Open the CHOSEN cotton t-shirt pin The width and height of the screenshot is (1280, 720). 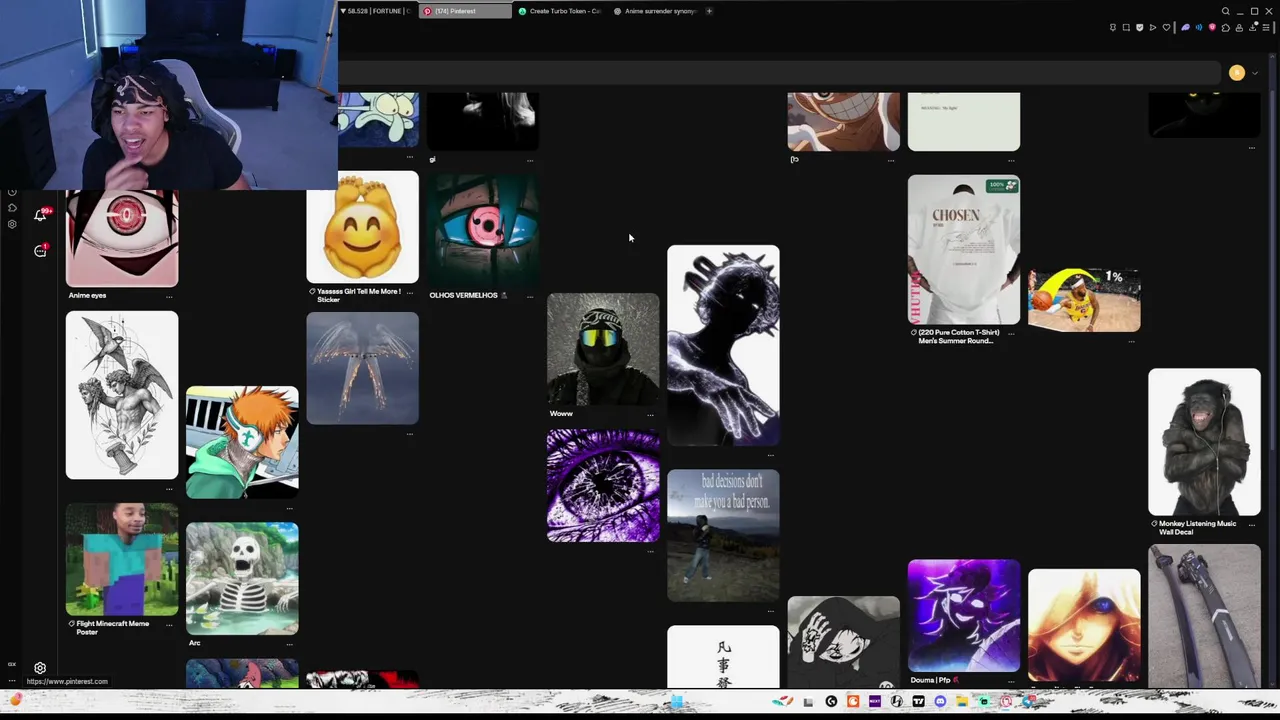pyautogui.click(x=964, y=250)
